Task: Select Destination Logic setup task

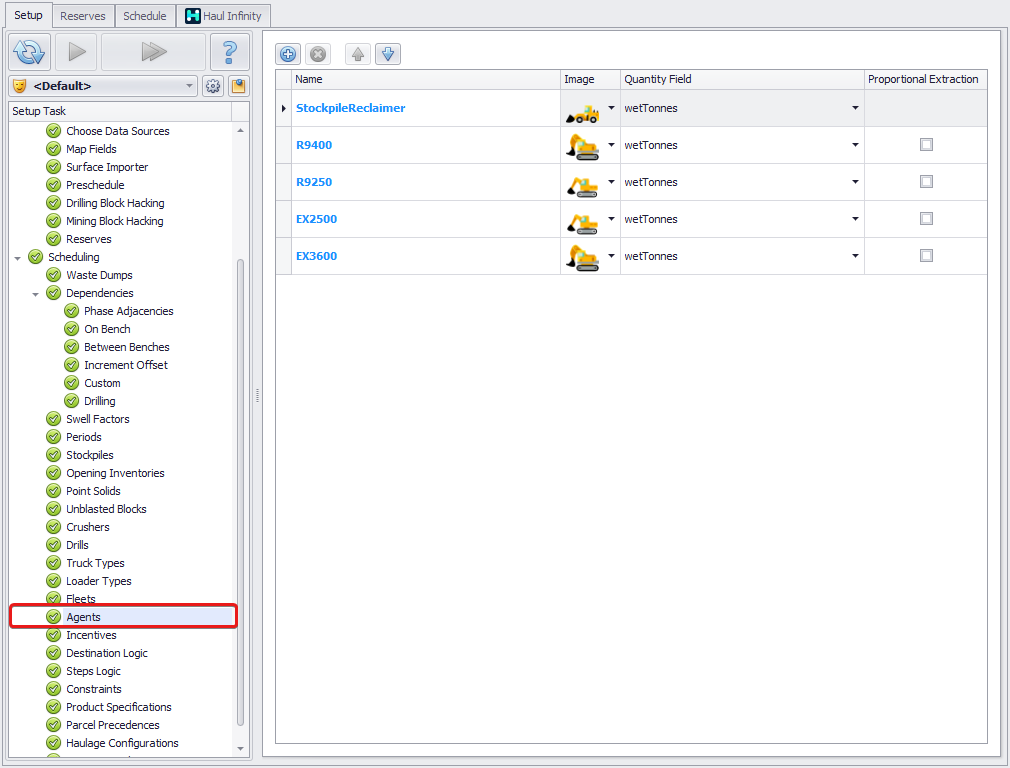Action: 106,653
